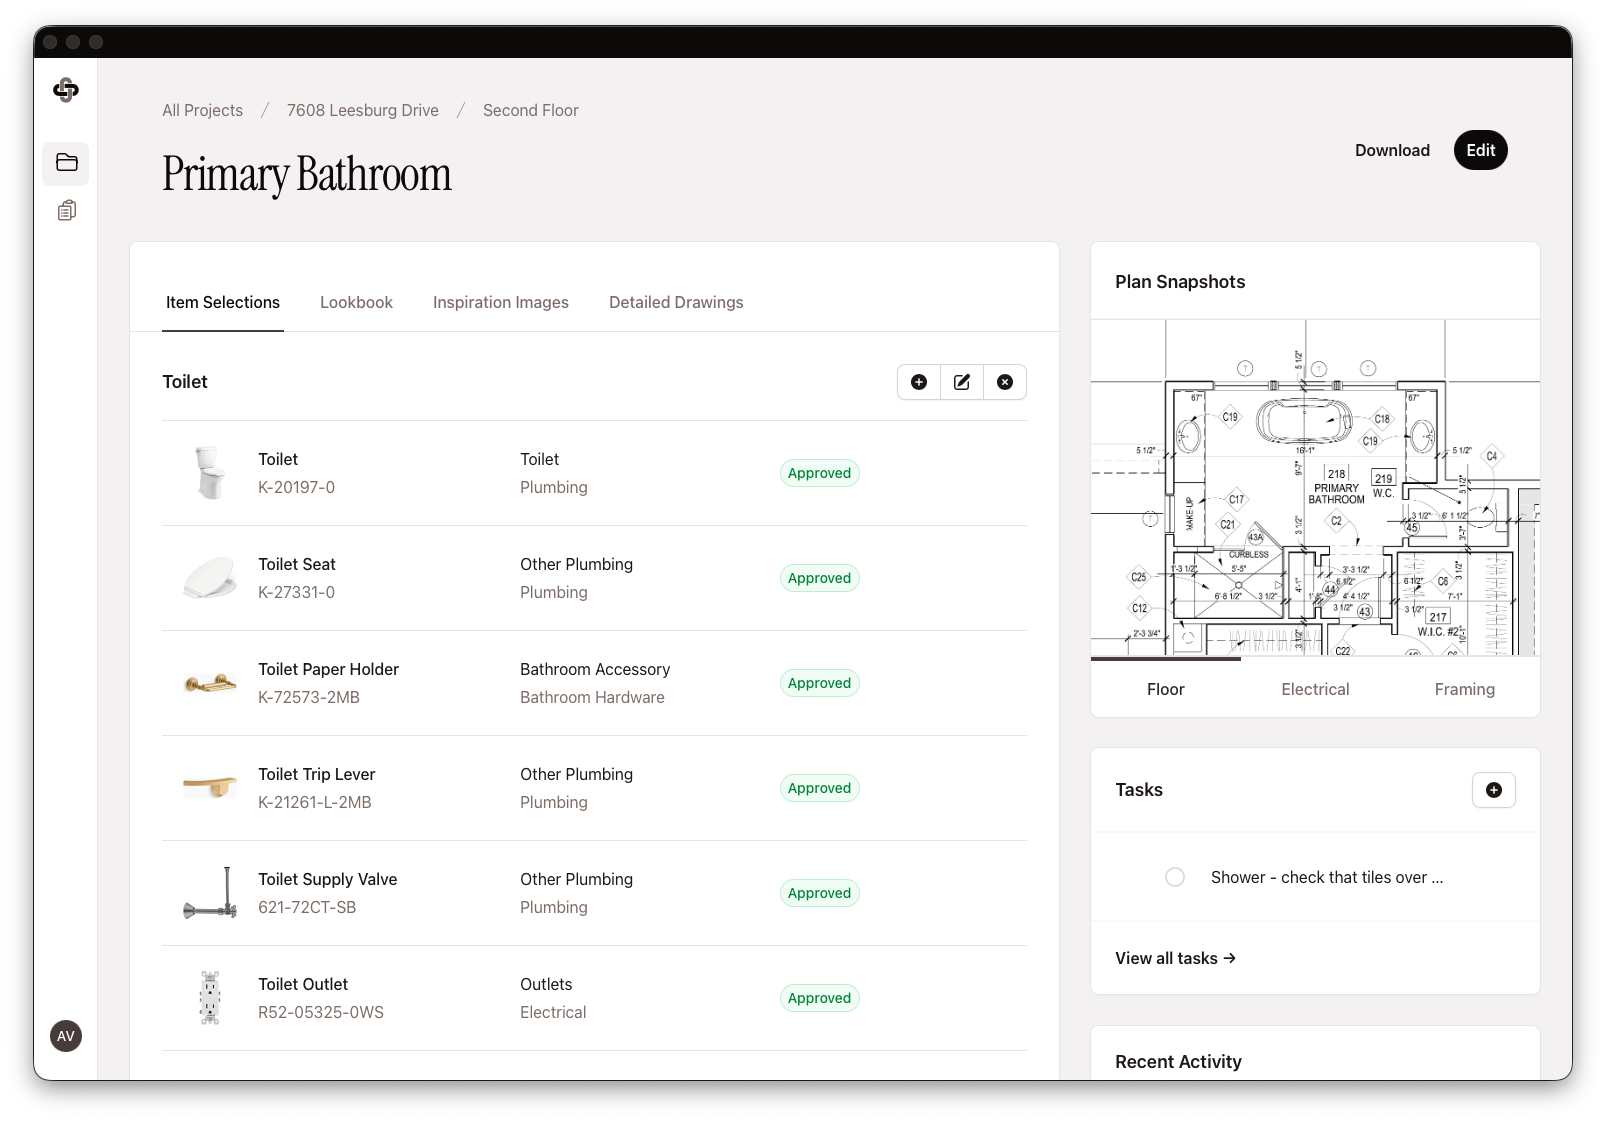This screenshot has width=1606, height=1122.
Task: Select the Floor plan snapshot tab
Action: pyautogui.click(x=1166, y=689)
